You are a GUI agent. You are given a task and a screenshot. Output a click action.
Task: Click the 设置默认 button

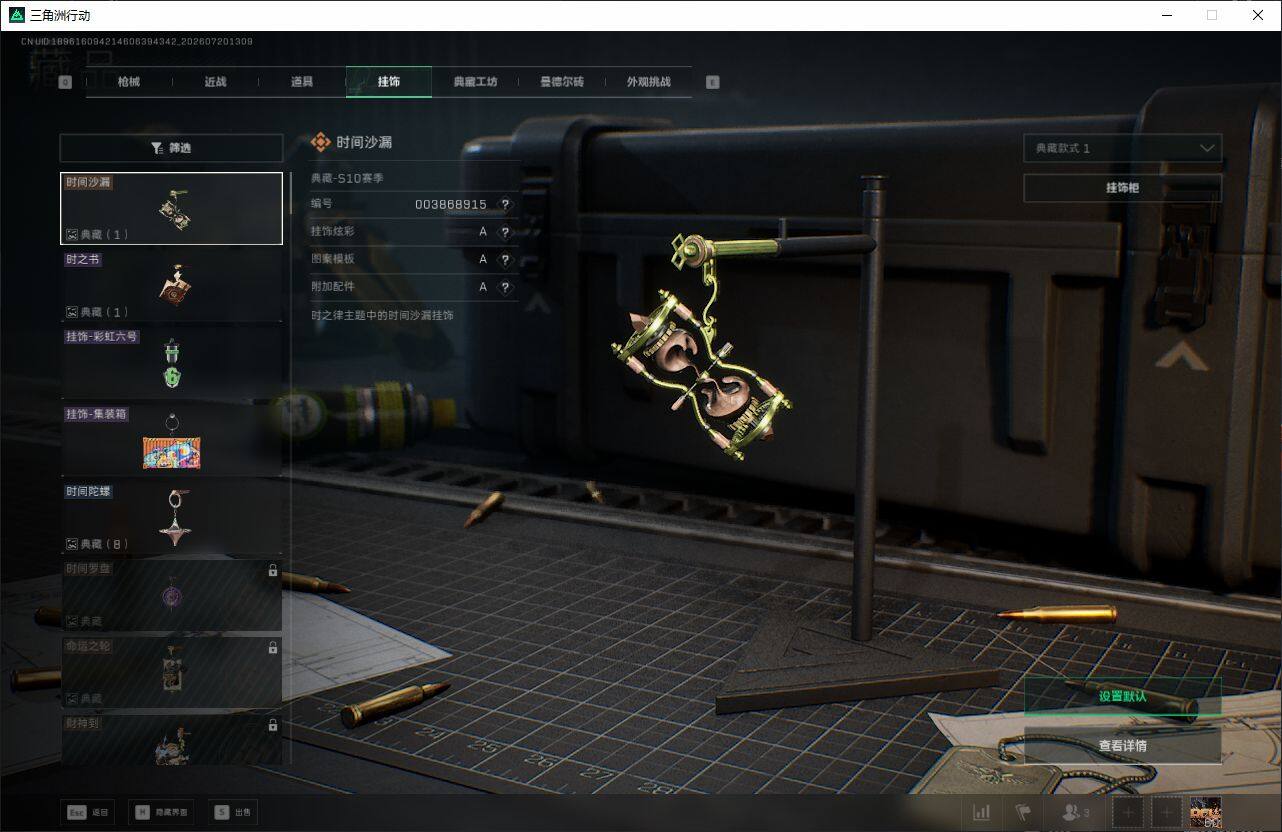pos(1122,696)
